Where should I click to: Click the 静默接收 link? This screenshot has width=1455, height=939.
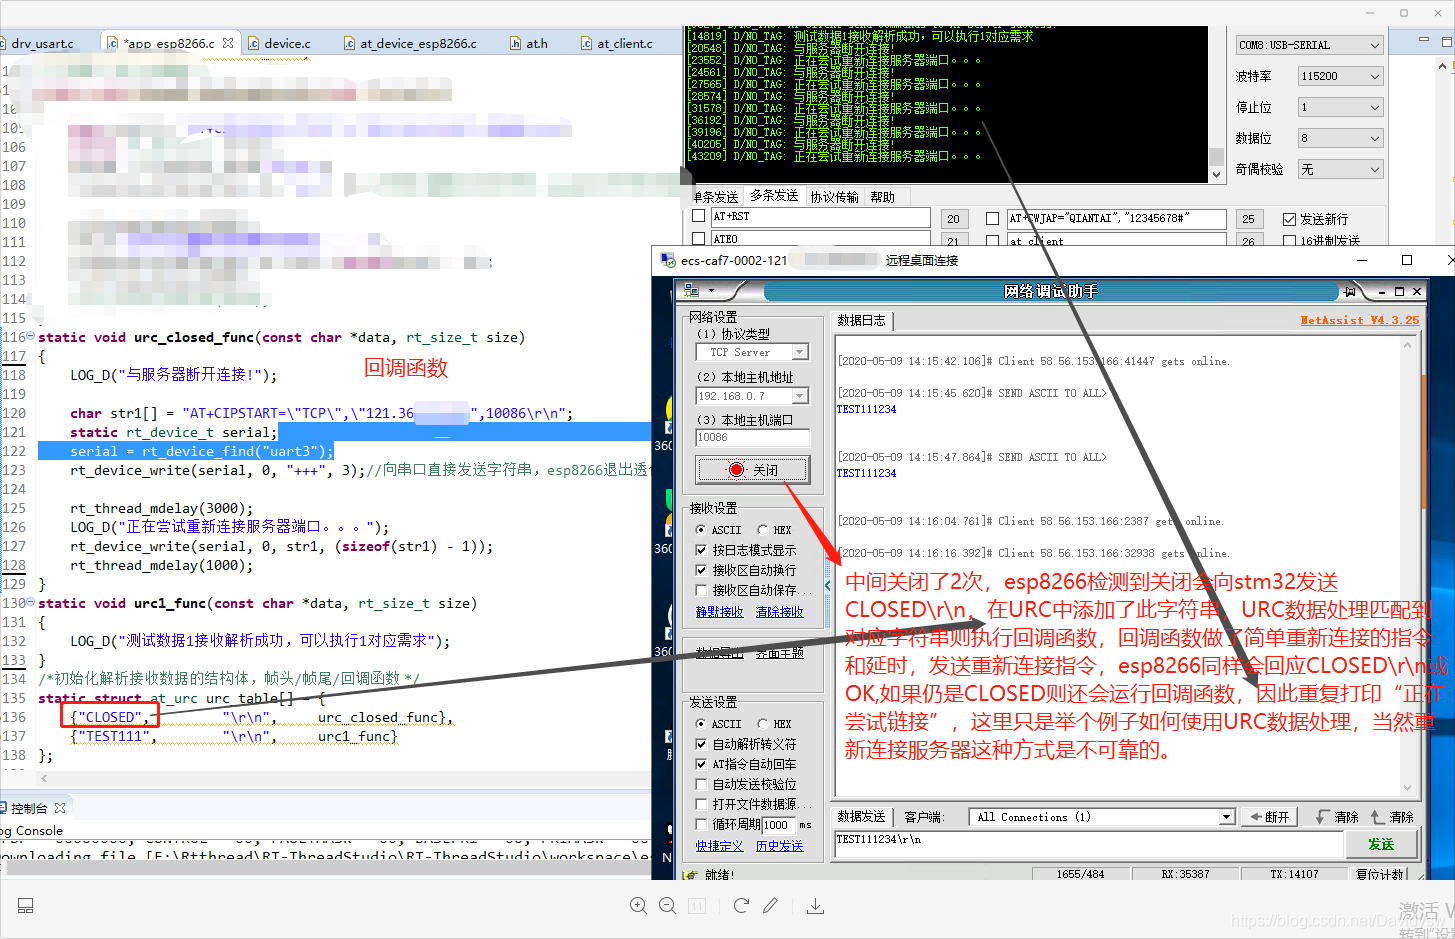[719, 612]
